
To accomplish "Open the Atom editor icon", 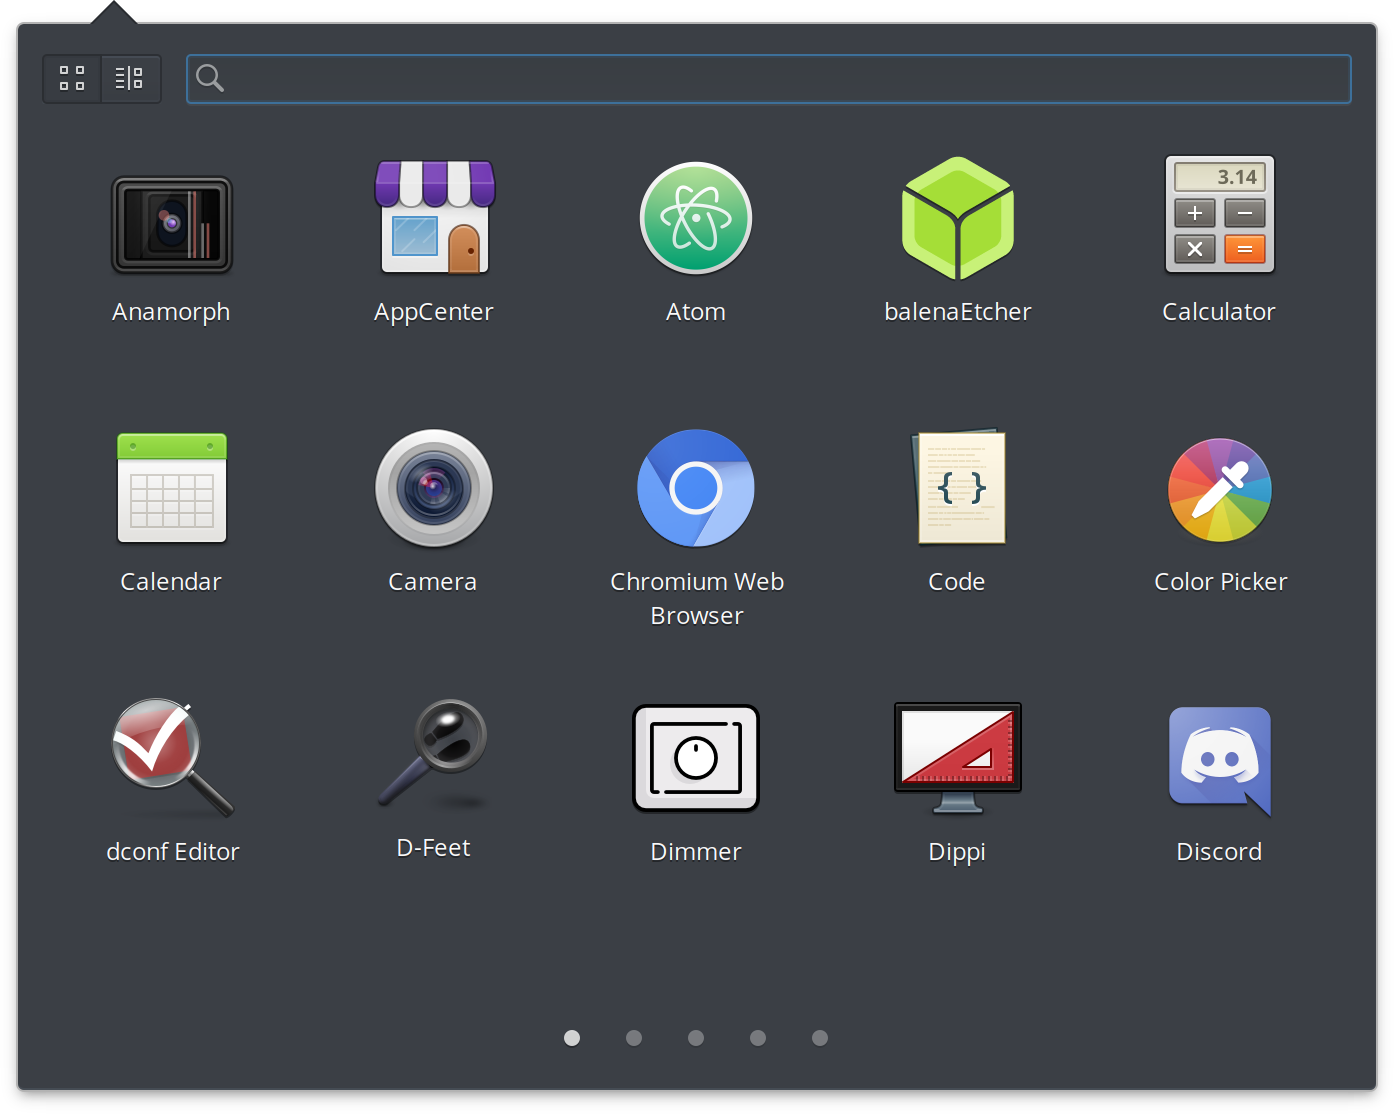I will [696, 218].
